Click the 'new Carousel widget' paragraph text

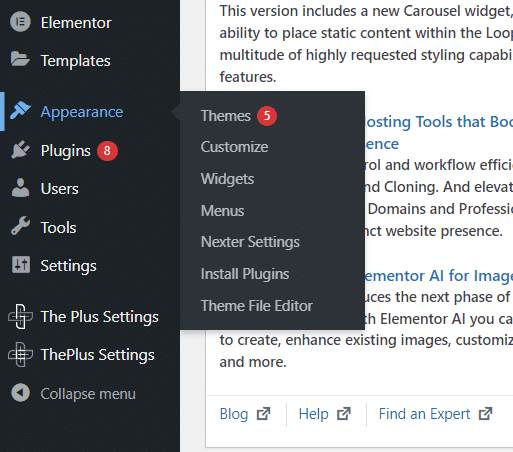click(x=366, y=44)
